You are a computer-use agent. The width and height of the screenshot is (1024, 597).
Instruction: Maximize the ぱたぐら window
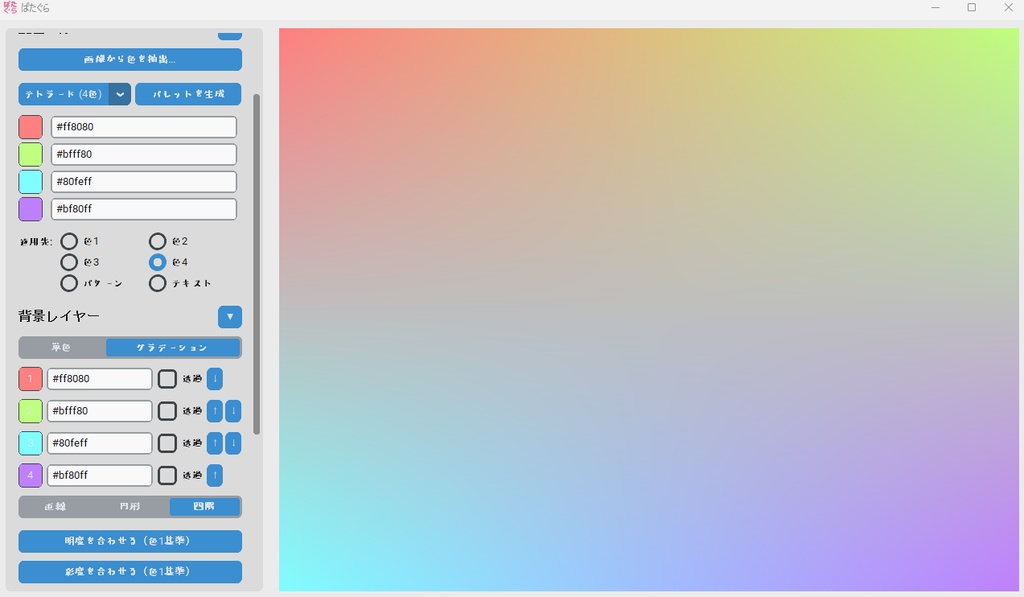tap(972, 8)
